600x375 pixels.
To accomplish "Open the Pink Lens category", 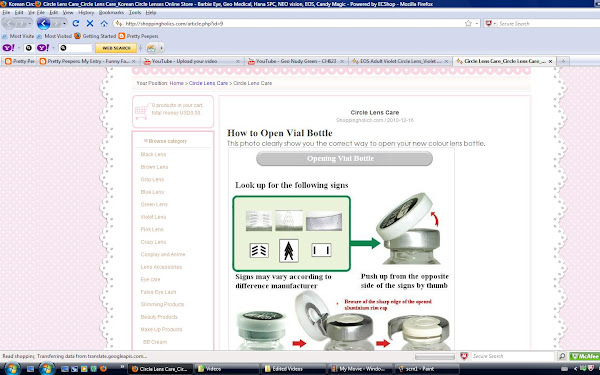I will (x=152, y=230).
